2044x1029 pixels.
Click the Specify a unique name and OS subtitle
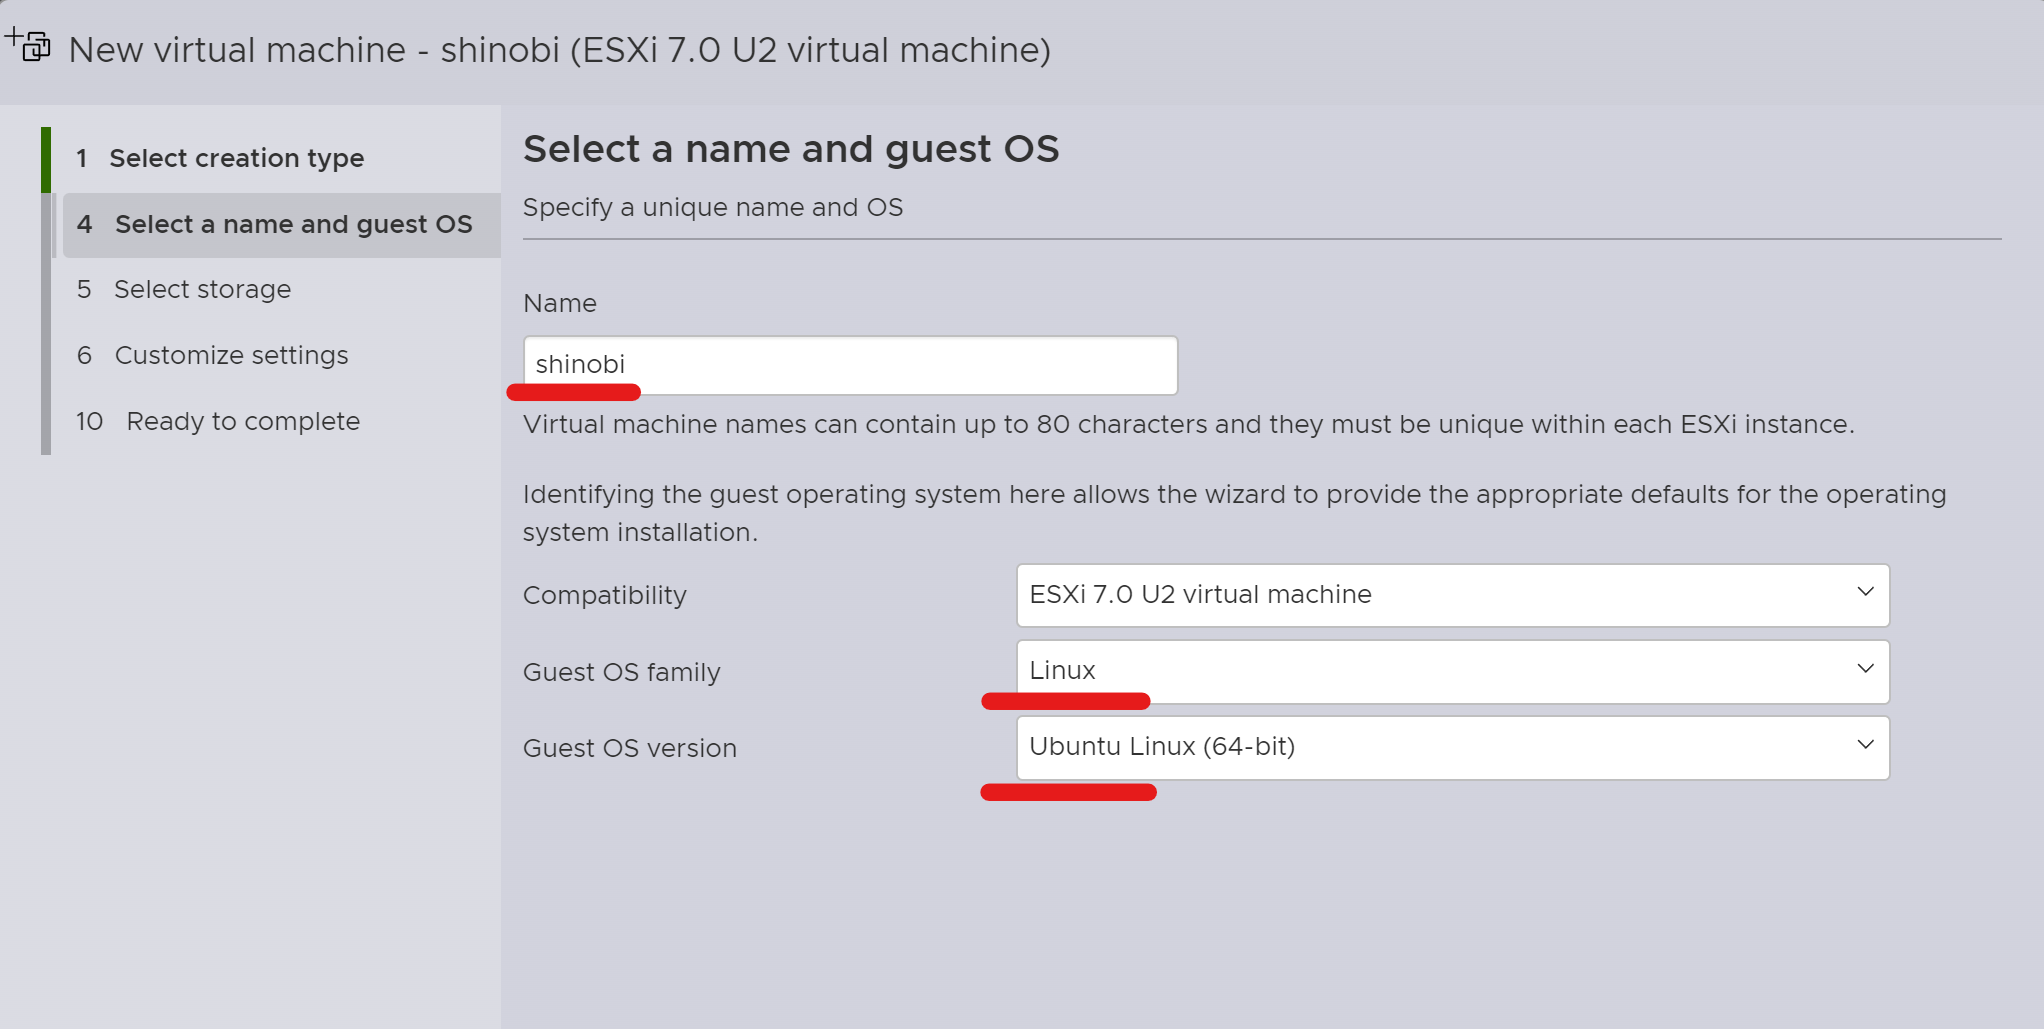point(712,207)
